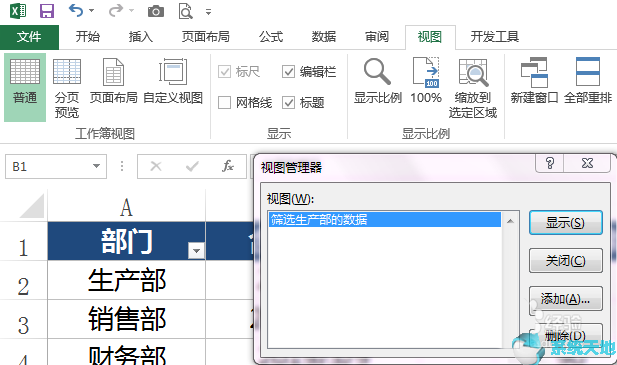This screenshot has width=617, height=365.
Task: Customize the quick access toolbar dropdown
Action: [209, 12]
